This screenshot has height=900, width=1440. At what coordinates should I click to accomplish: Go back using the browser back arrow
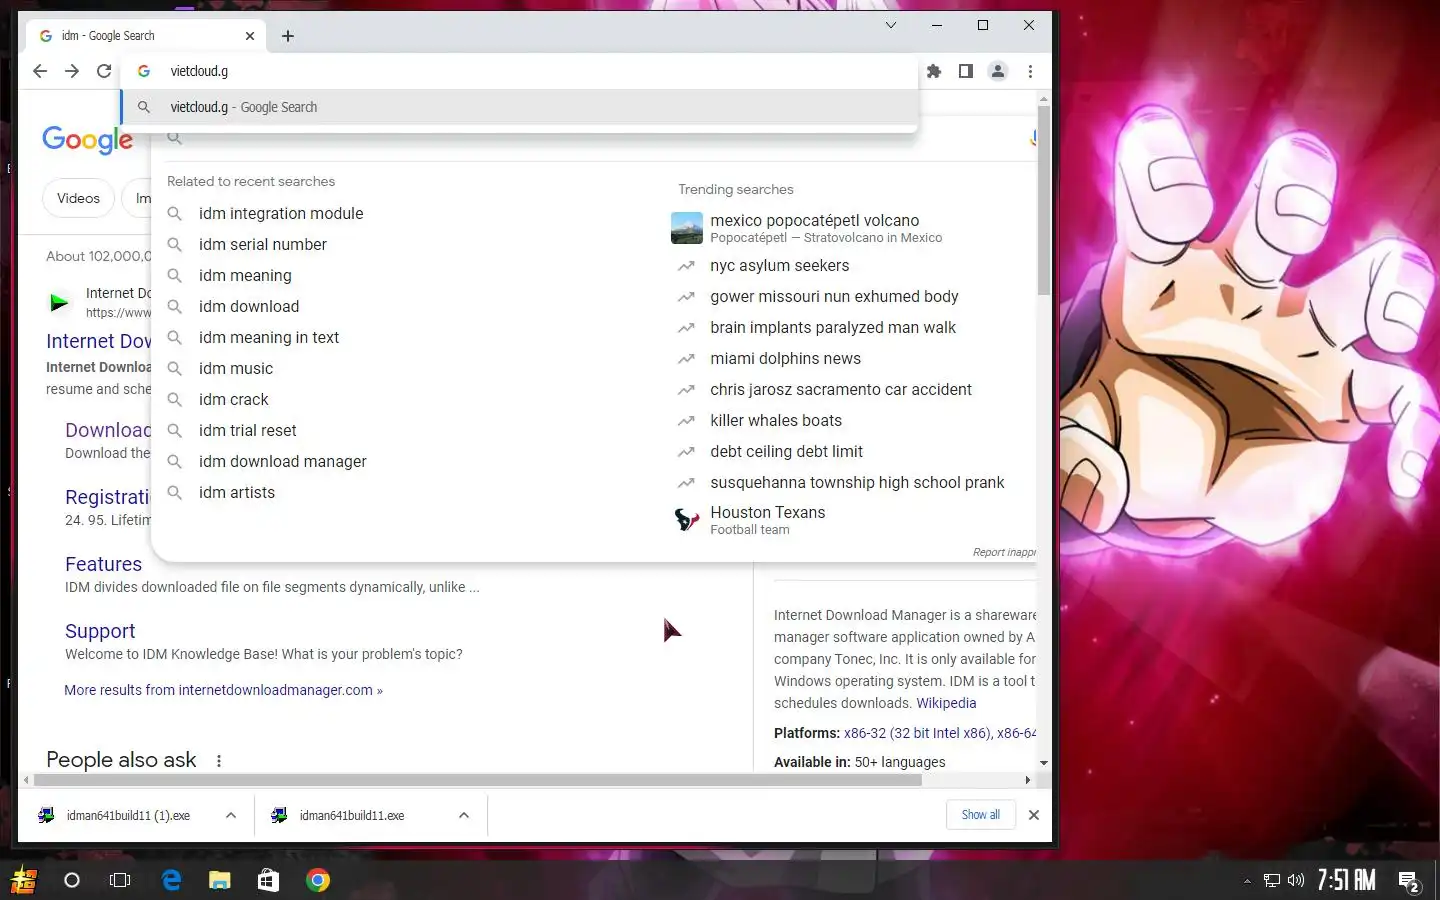click(40, 71)
